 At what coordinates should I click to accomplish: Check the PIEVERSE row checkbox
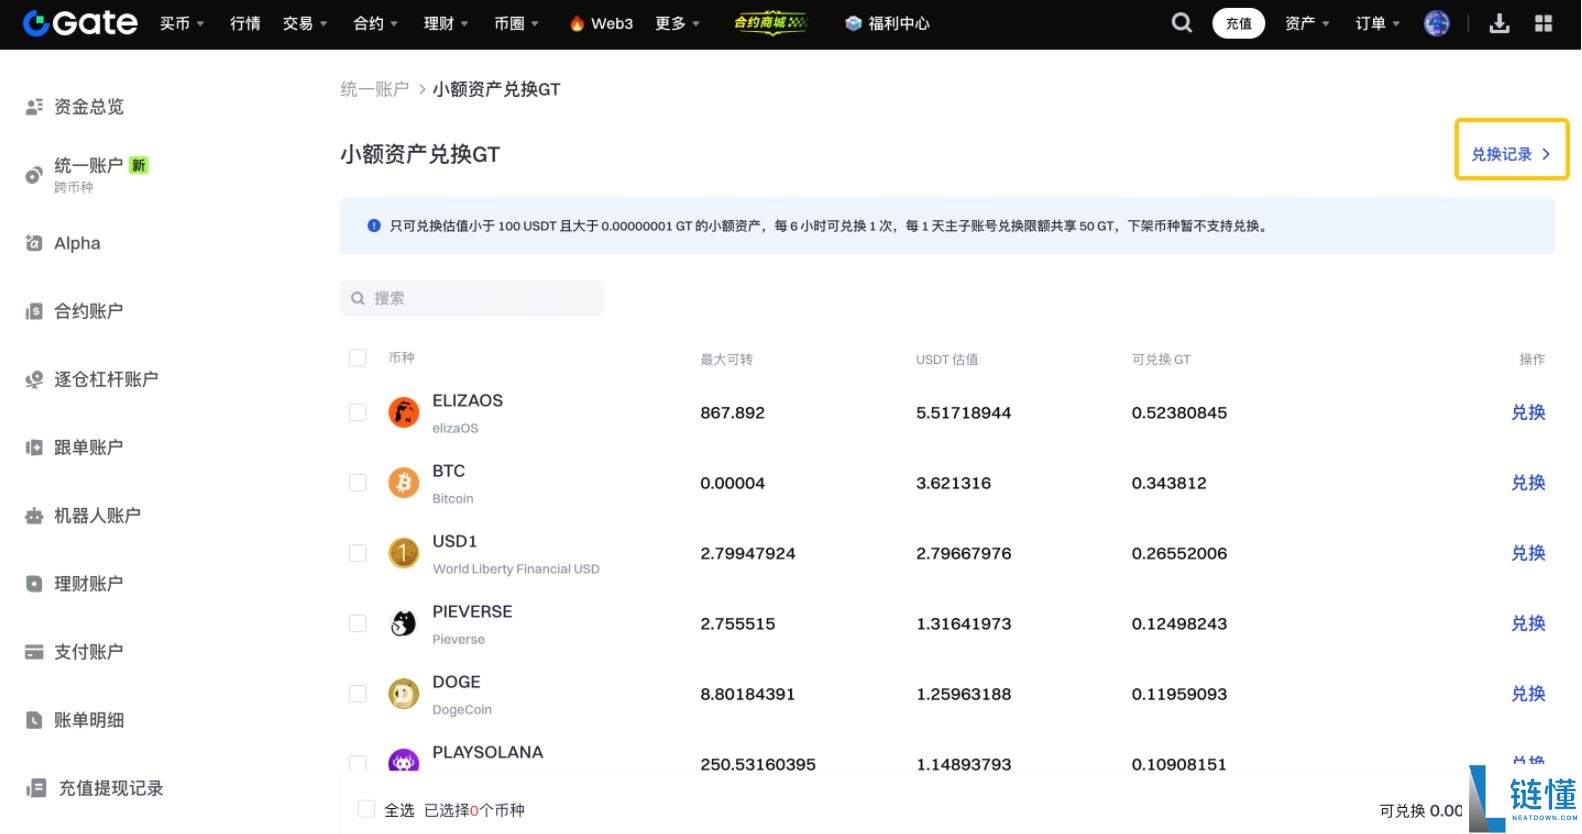click(357, 623)
